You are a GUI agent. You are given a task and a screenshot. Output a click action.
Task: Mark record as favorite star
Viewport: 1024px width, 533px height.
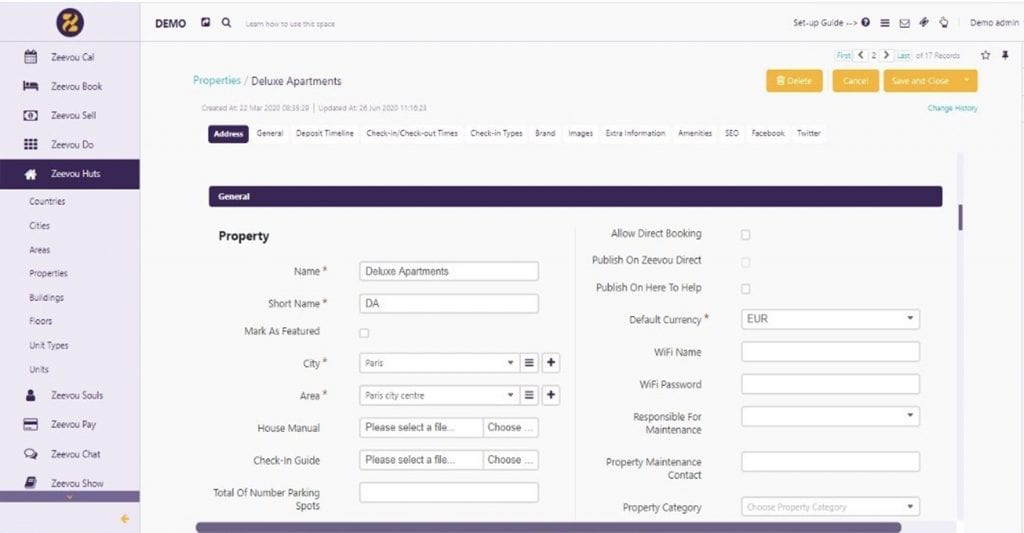[x=985, y=55]
